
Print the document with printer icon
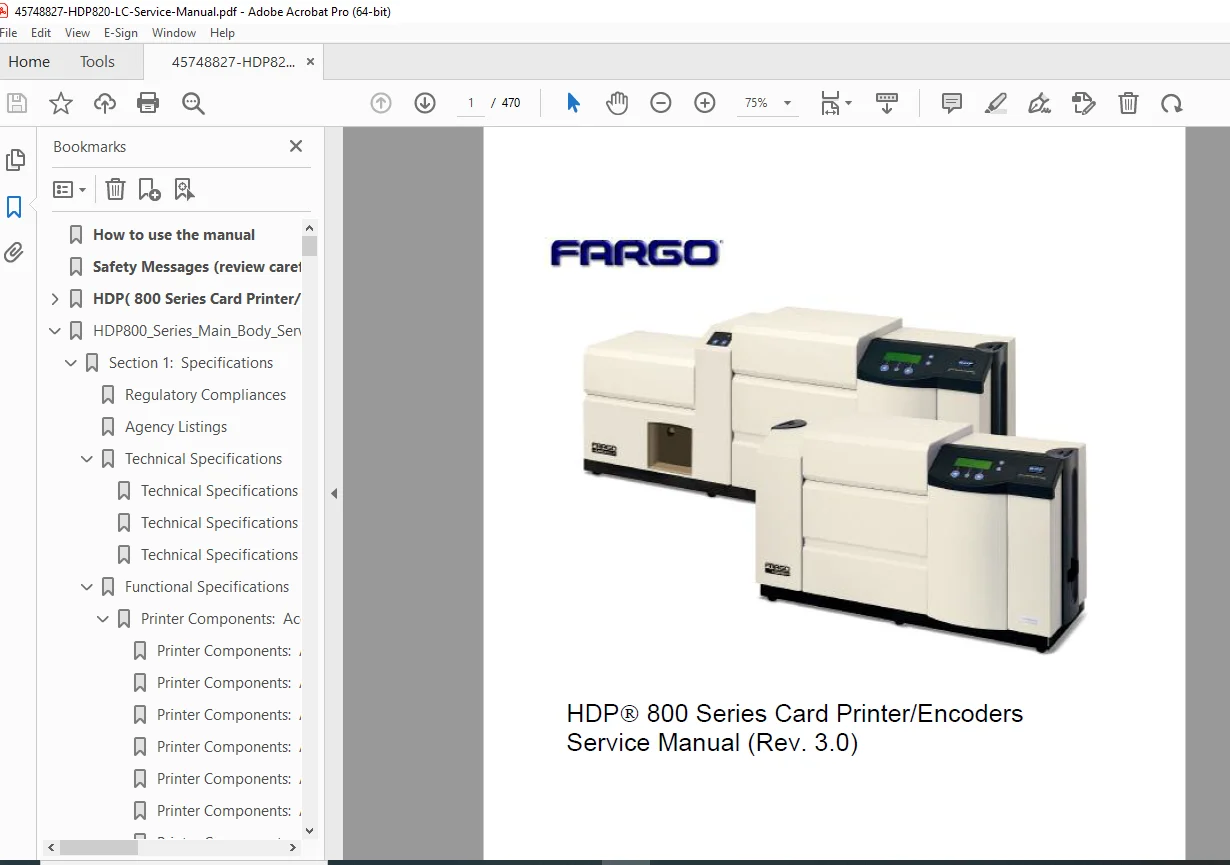pos(148,103)
